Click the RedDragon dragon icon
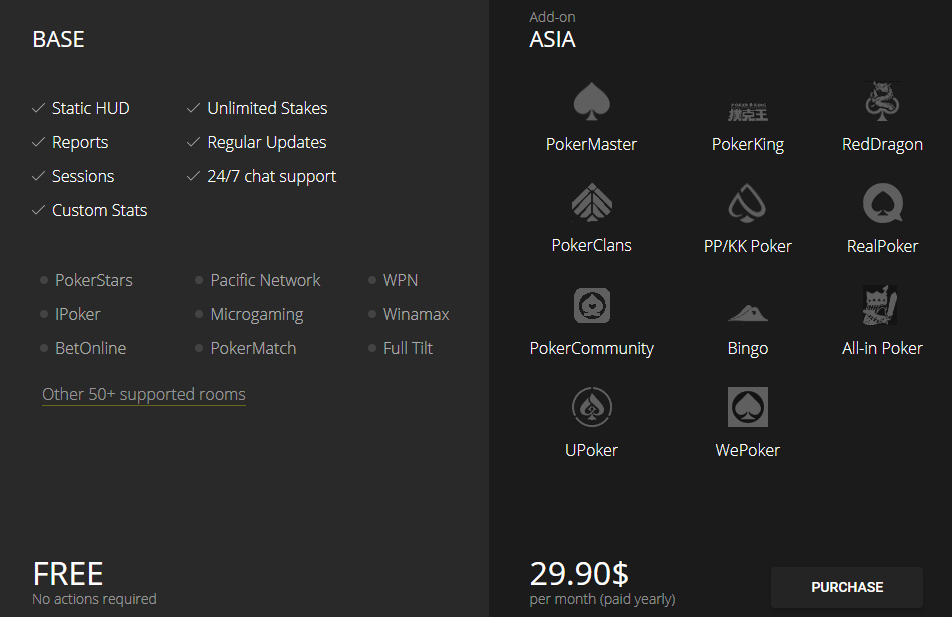Viewport: 952px width, 617px height. click(x=882, y=102)
